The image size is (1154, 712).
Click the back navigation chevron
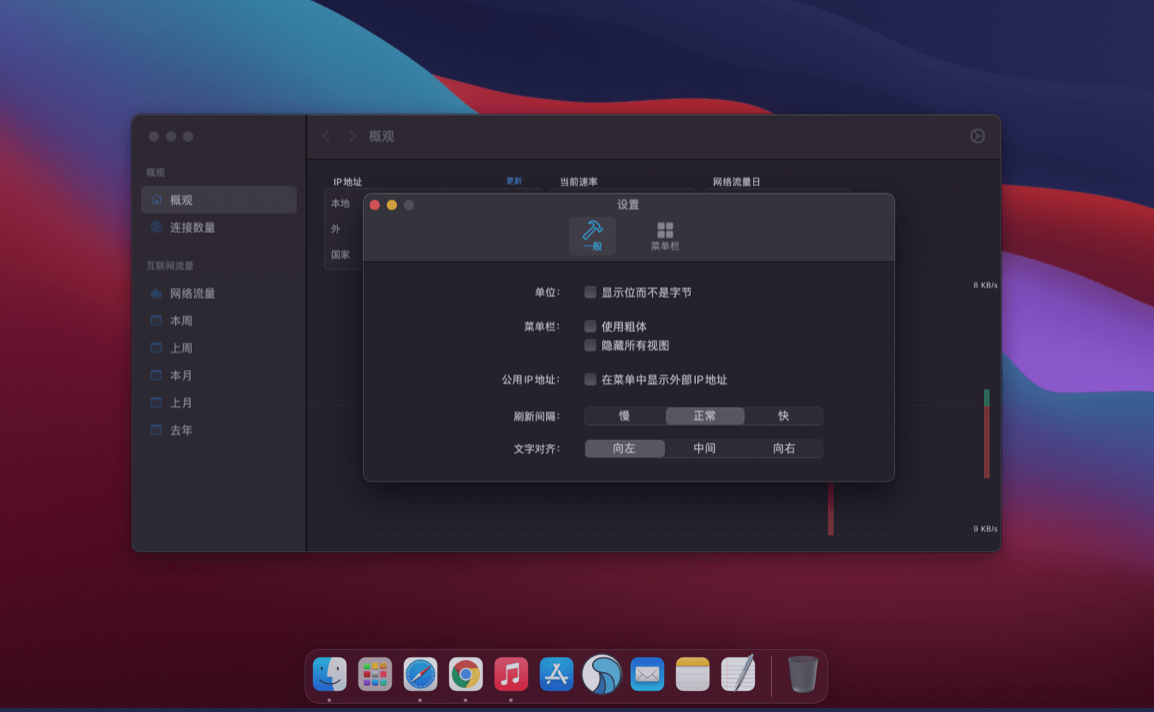click(x=326, y=136)
